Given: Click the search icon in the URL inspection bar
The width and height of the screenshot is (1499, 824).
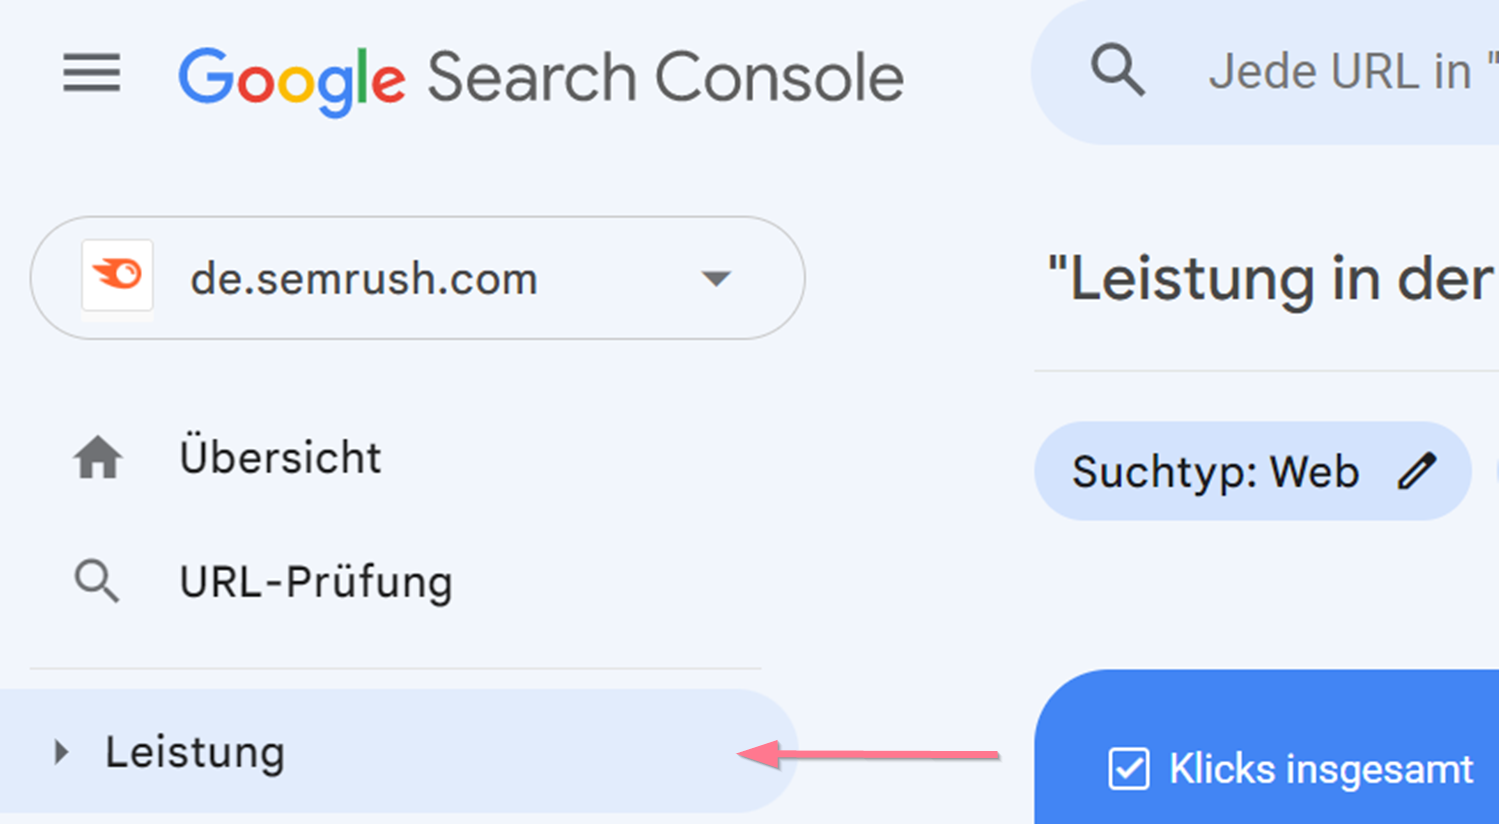Looking at the screenshot, I should [x=1117, y=70].
